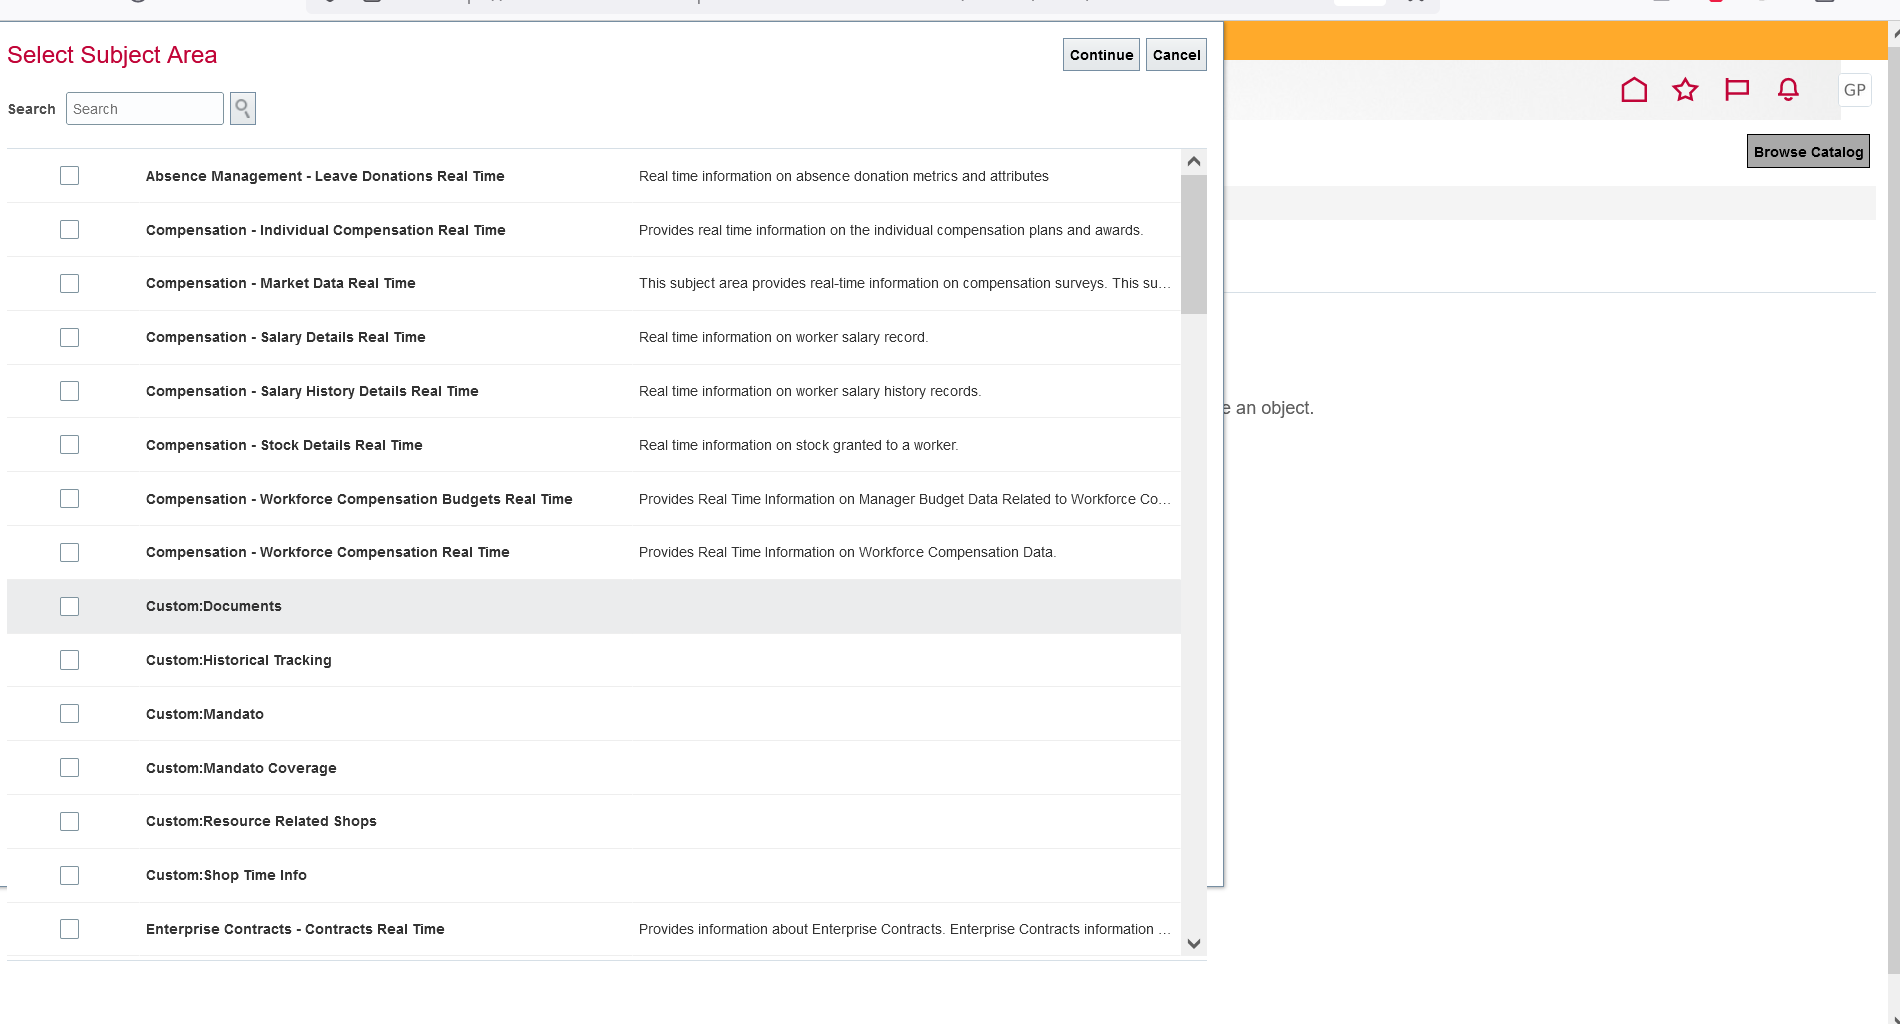Check the Enterprise Contracts - Contracts checkbox

(x=69, y=929)
